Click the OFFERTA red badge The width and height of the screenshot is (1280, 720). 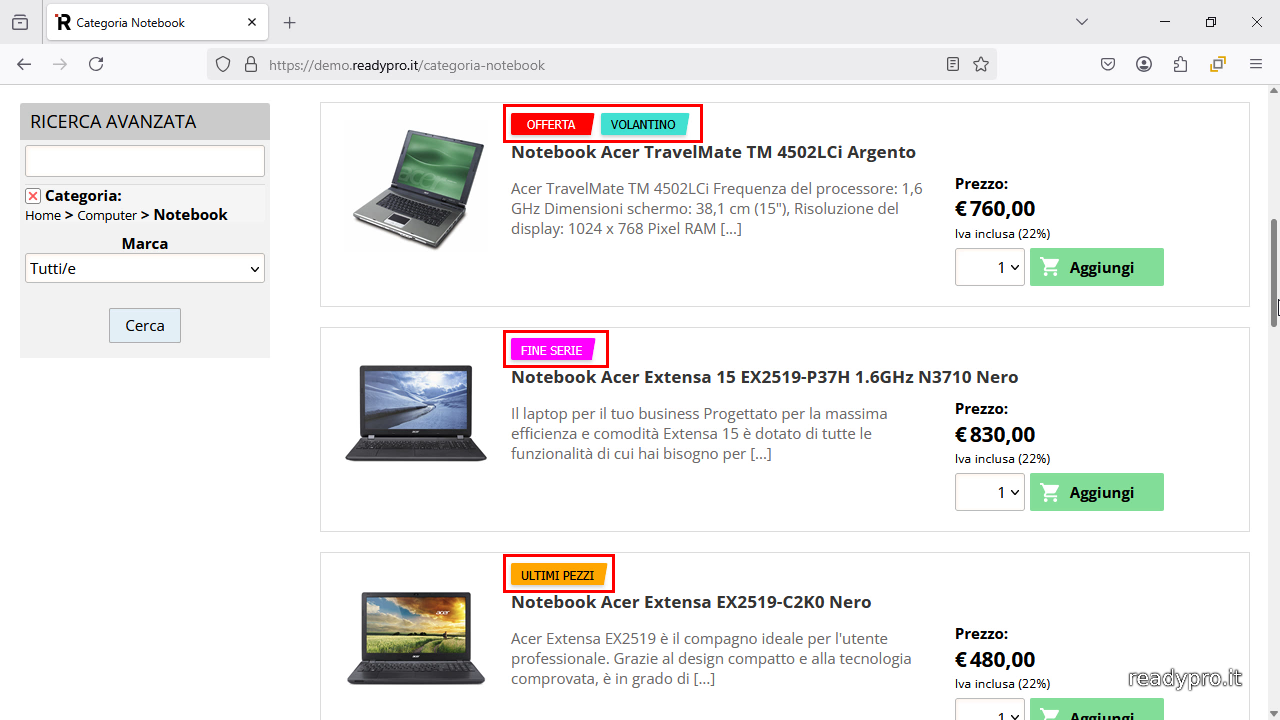tap(552, 124)
